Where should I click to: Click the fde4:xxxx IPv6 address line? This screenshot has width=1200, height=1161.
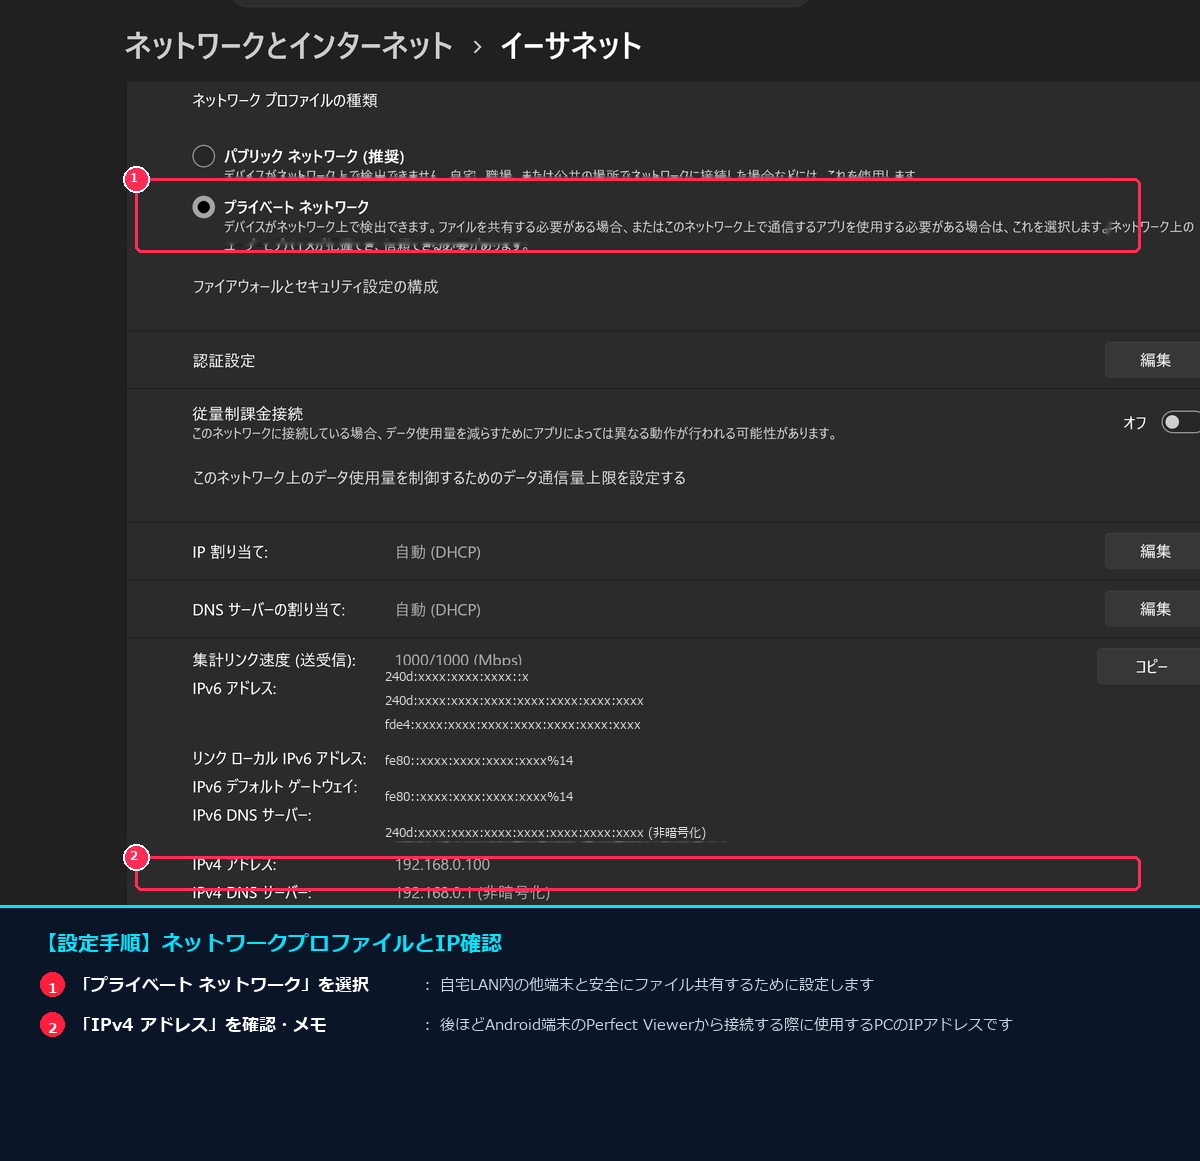click(512, 725)
